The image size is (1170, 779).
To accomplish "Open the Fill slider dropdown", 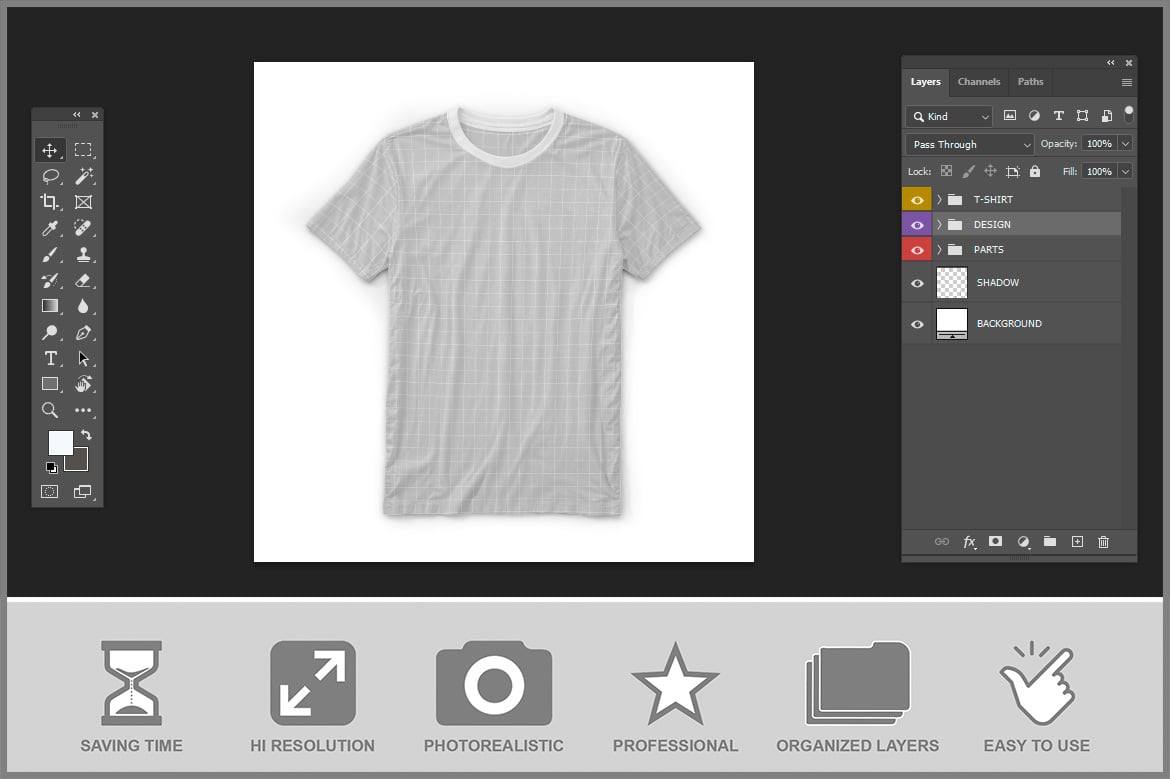I will tap(1125, 172).
